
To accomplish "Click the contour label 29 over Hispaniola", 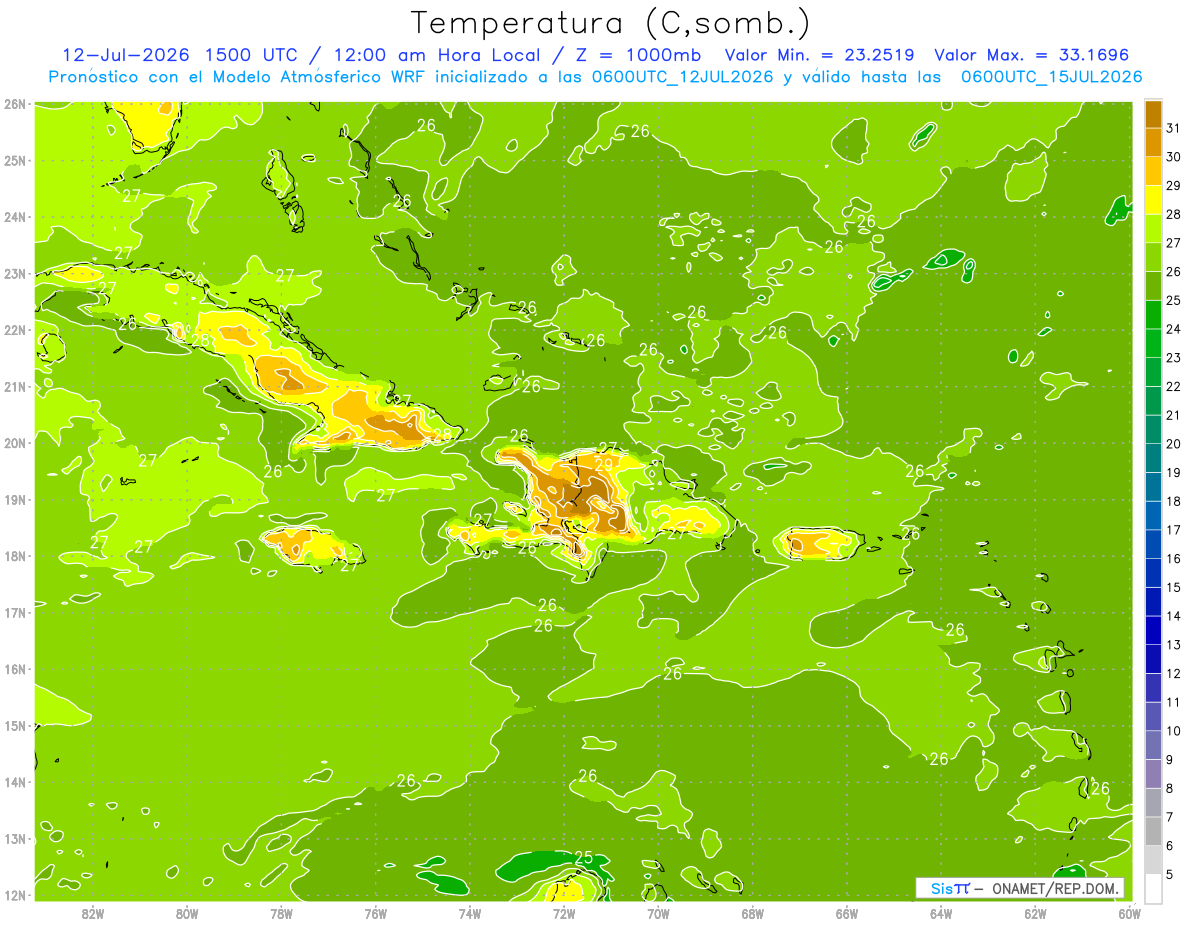I will 604,464.
